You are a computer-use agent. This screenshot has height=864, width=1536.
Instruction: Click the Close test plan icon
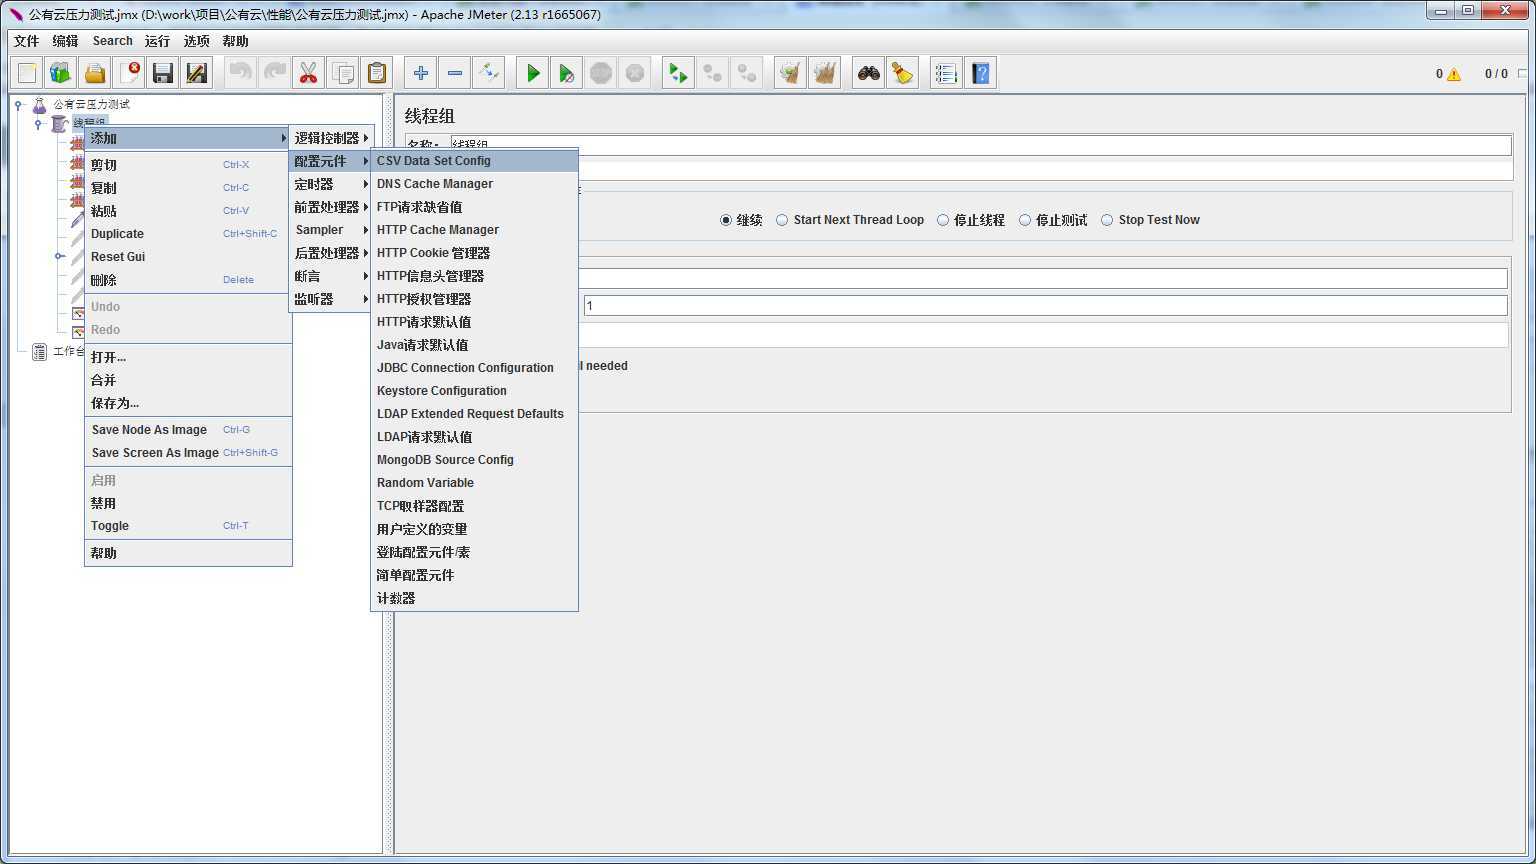[129, 73]
